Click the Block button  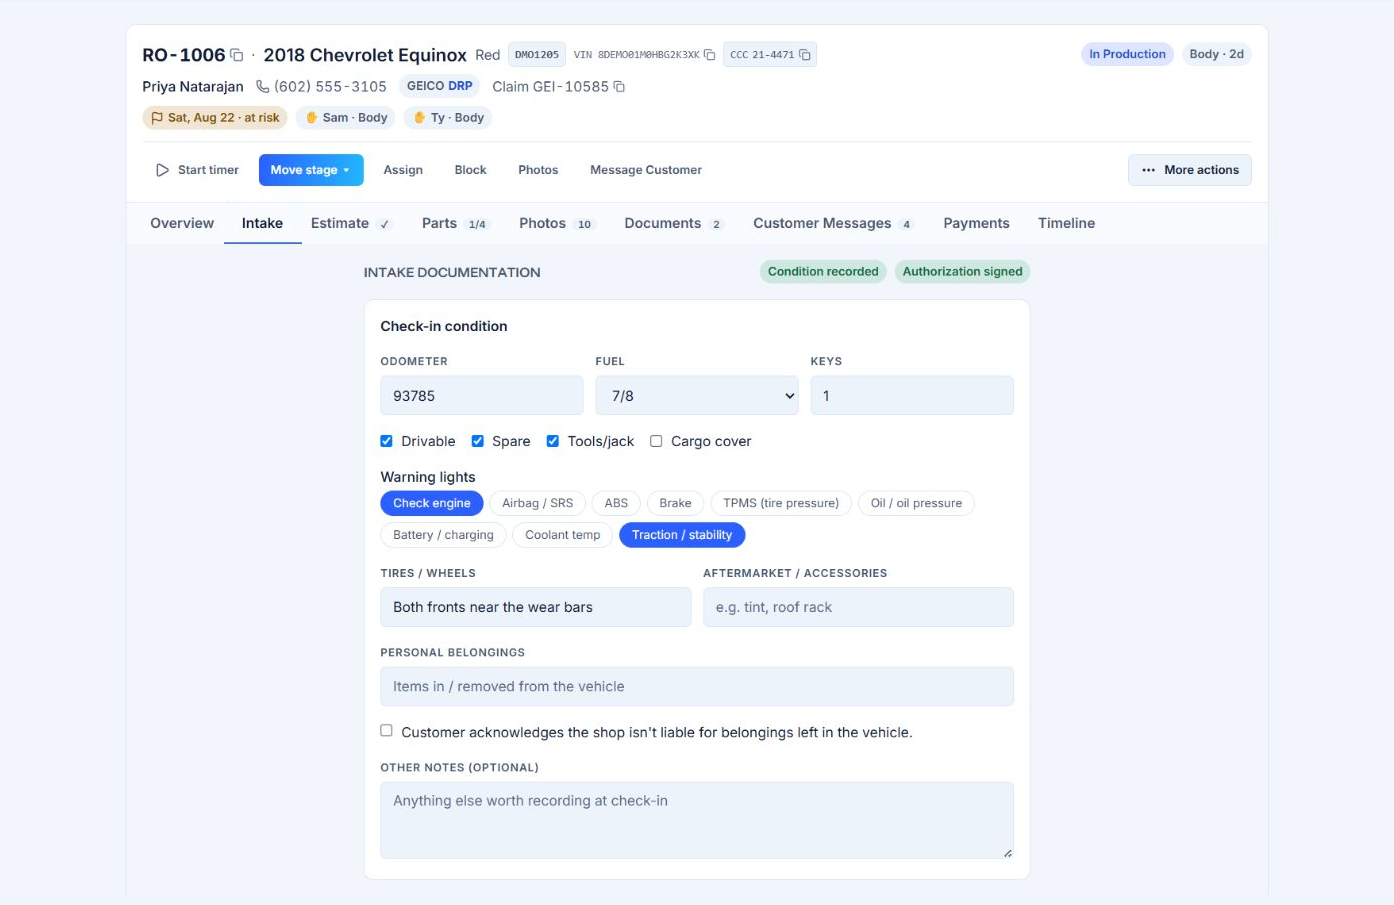470,170
